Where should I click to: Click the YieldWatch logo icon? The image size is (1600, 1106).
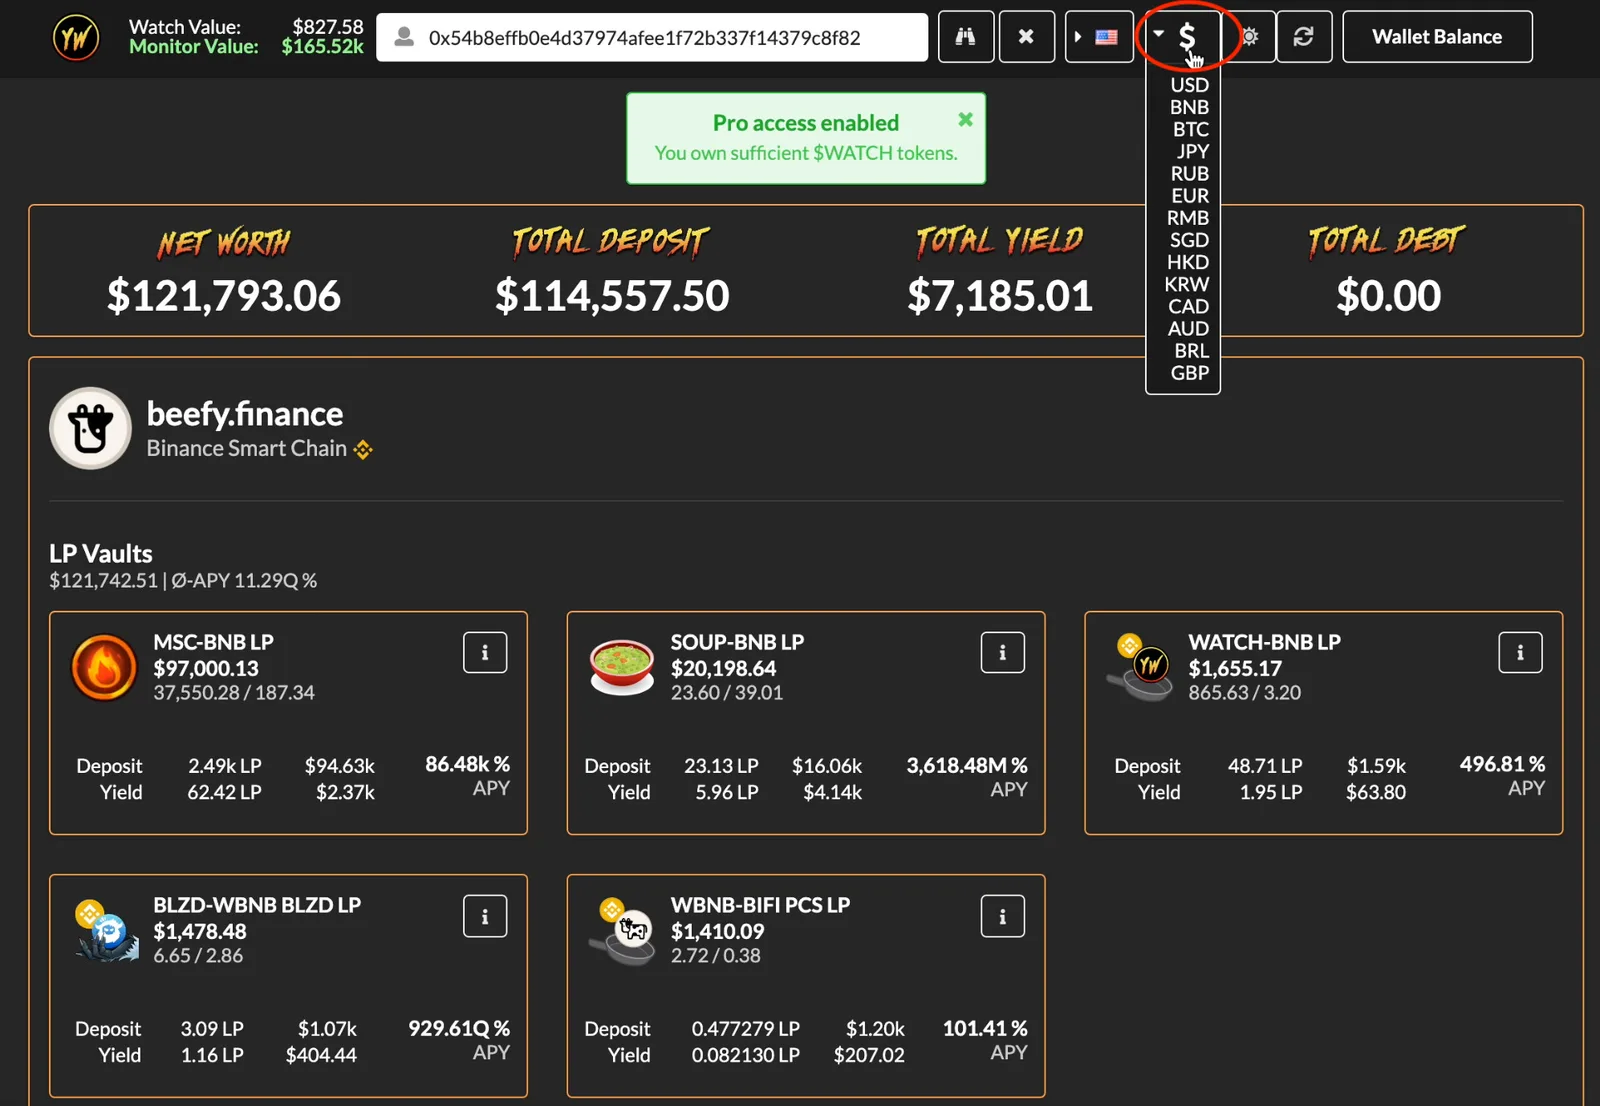click(76, 38)
